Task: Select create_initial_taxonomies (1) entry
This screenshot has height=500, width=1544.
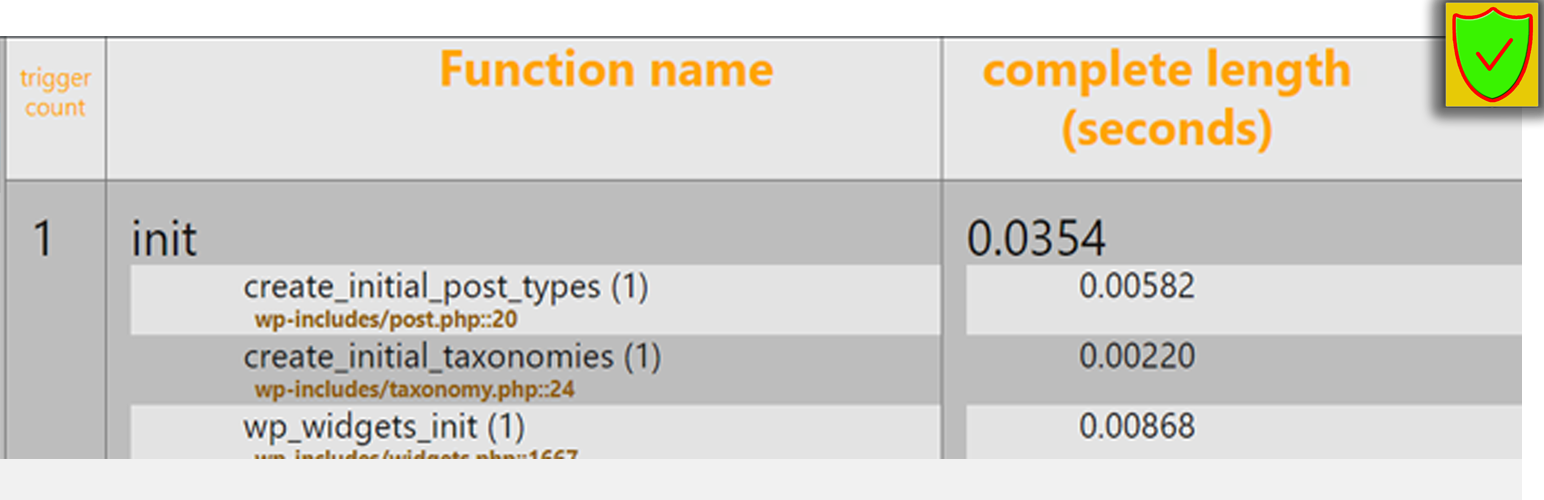Action: tap(452, 357)
